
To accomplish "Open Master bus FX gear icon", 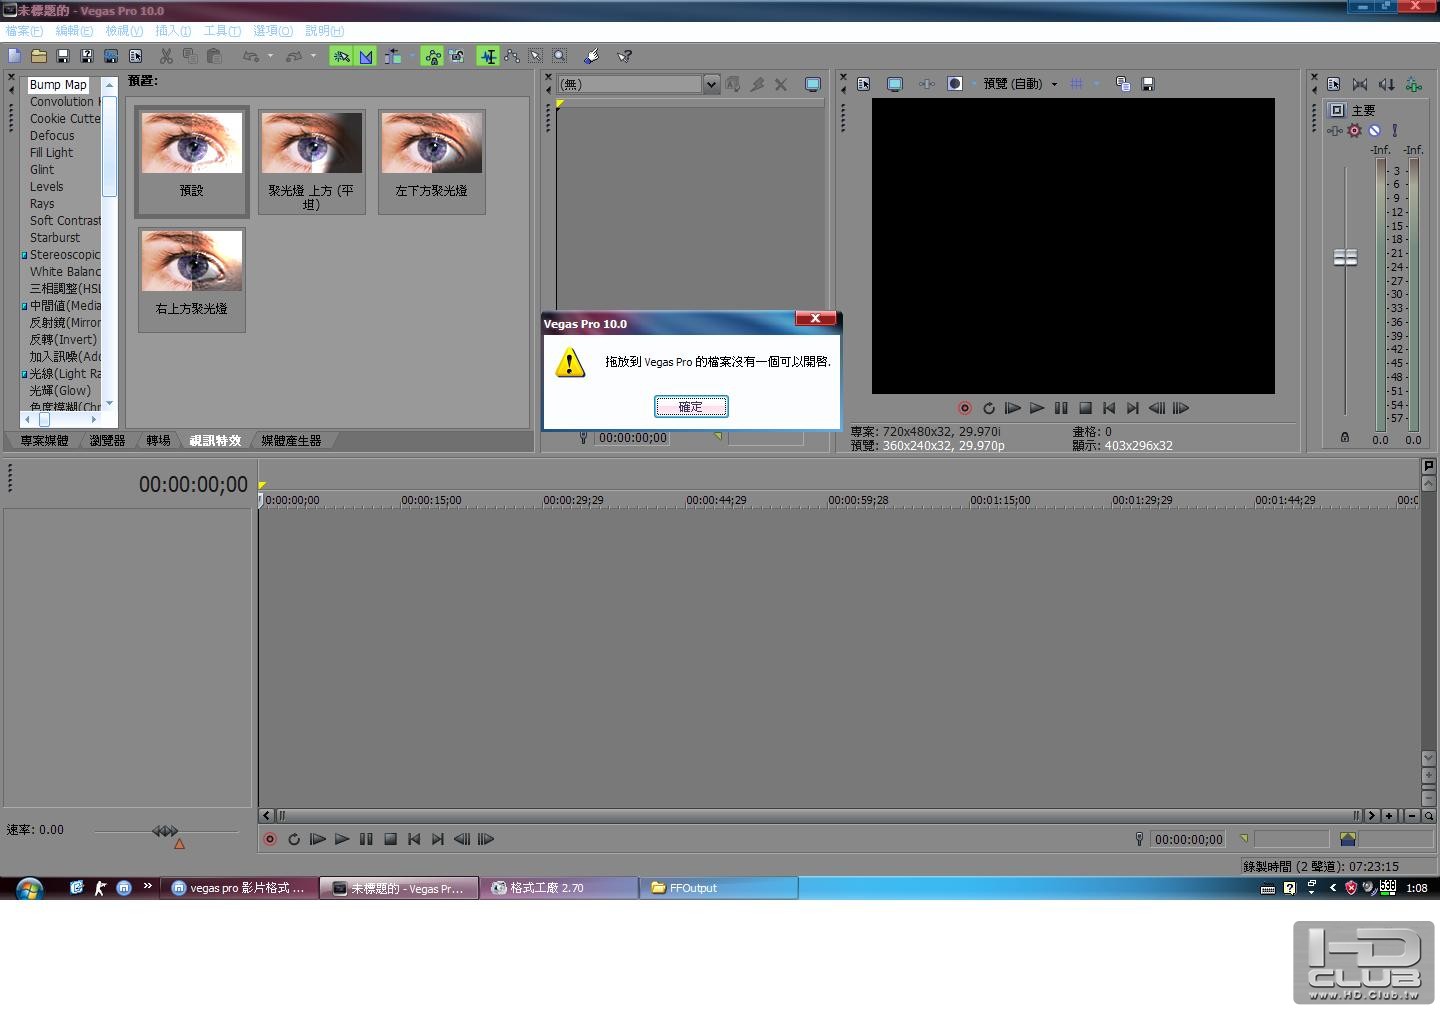I will [x=1355, y=130].
